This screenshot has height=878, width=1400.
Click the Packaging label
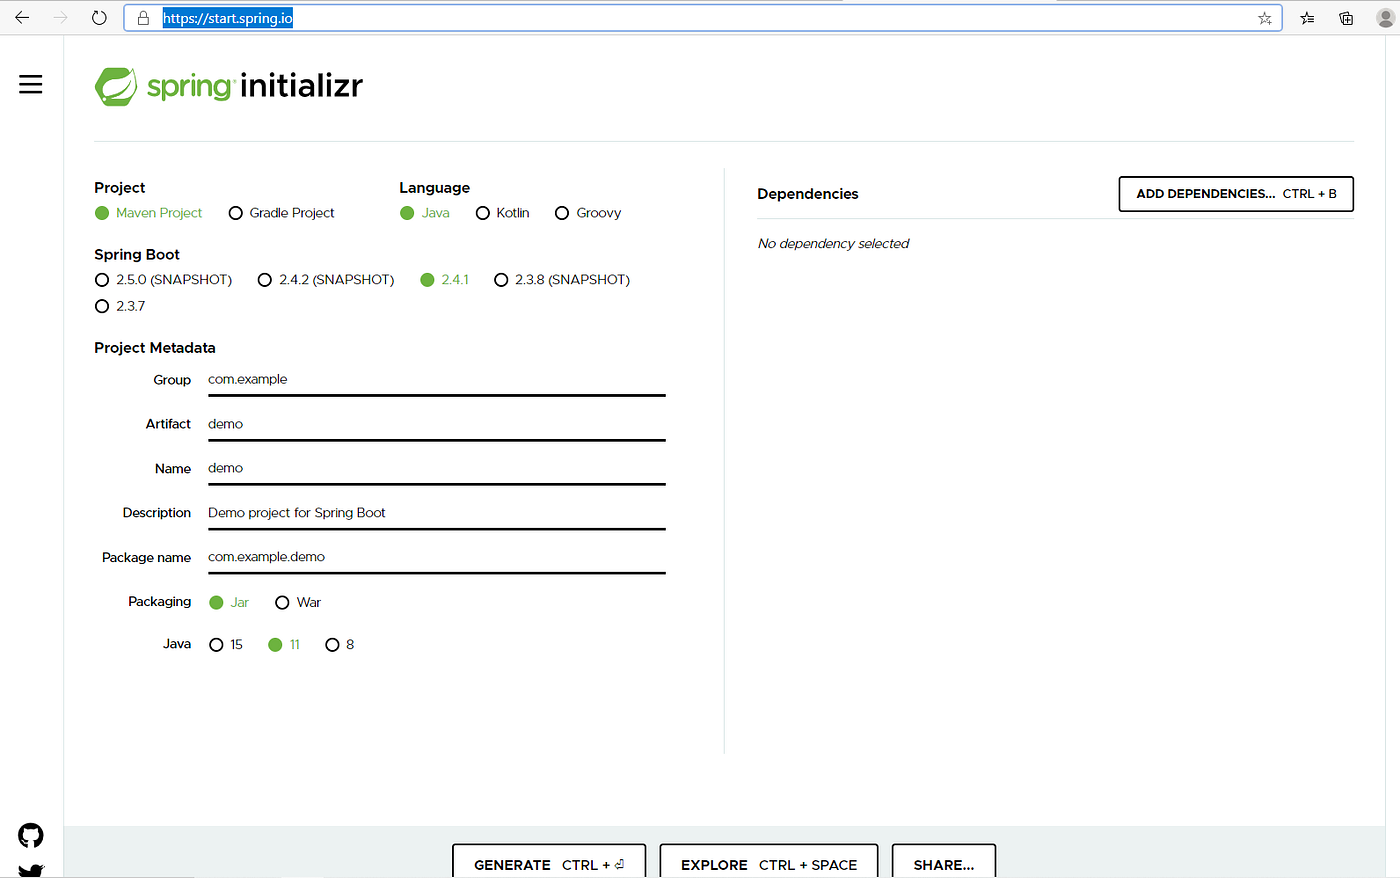click(x=159, y=602)
